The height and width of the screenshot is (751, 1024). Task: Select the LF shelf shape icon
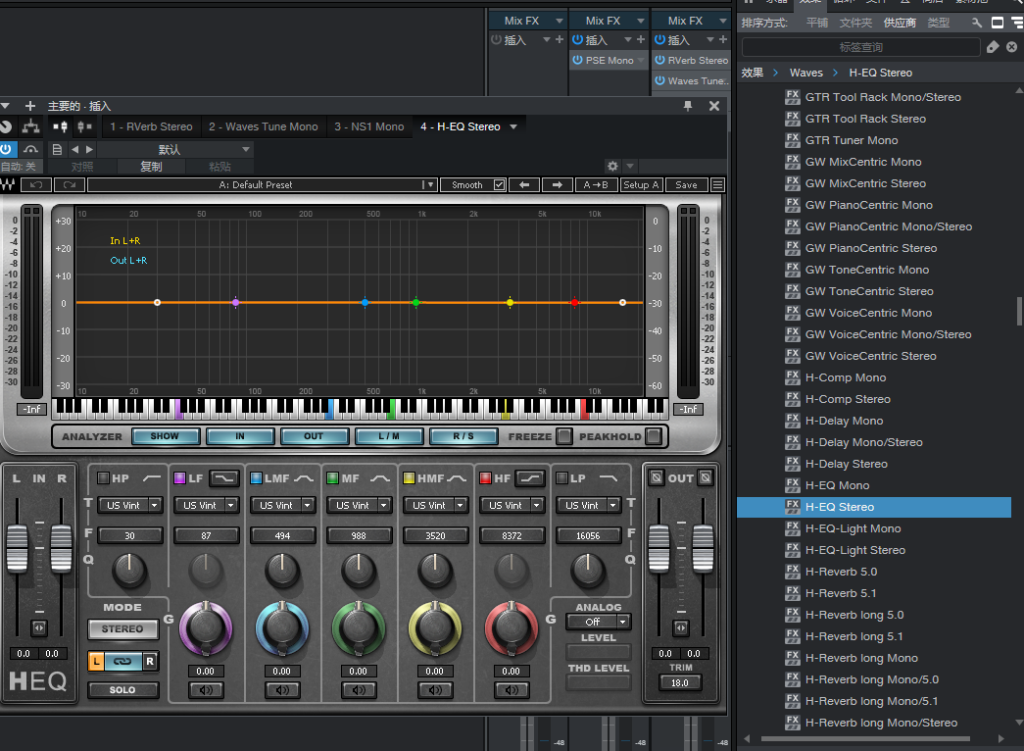224,478
